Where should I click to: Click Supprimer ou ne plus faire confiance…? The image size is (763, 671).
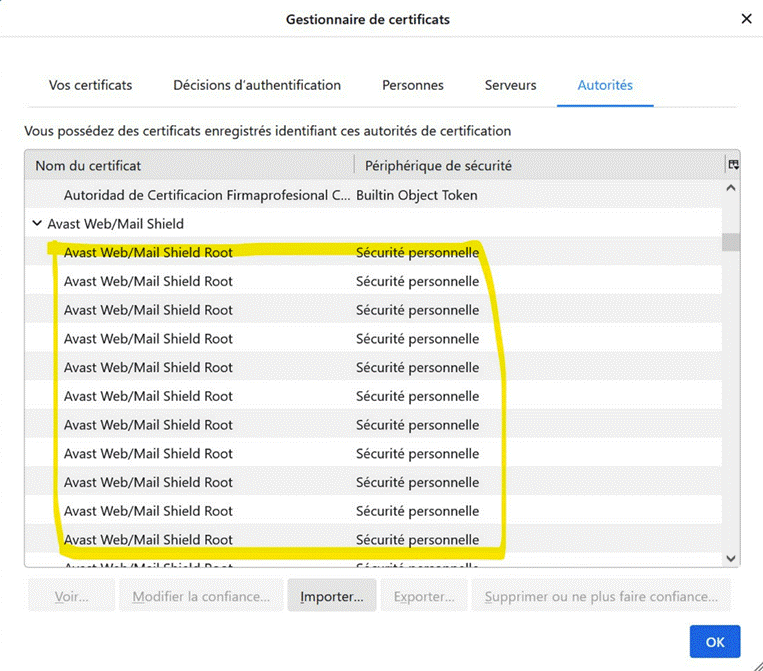[x=601, y=596]
